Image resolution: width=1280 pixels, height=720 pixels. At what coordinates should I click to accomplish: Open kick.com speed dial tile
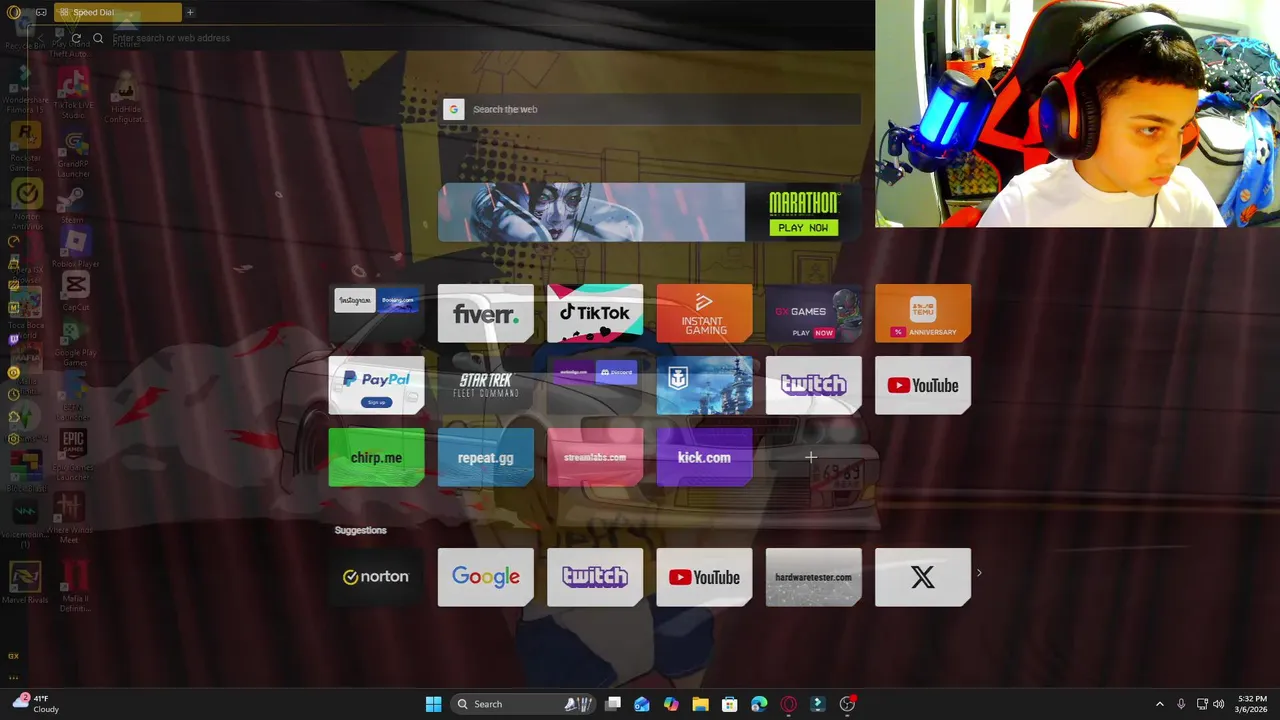tap(704, 458)
